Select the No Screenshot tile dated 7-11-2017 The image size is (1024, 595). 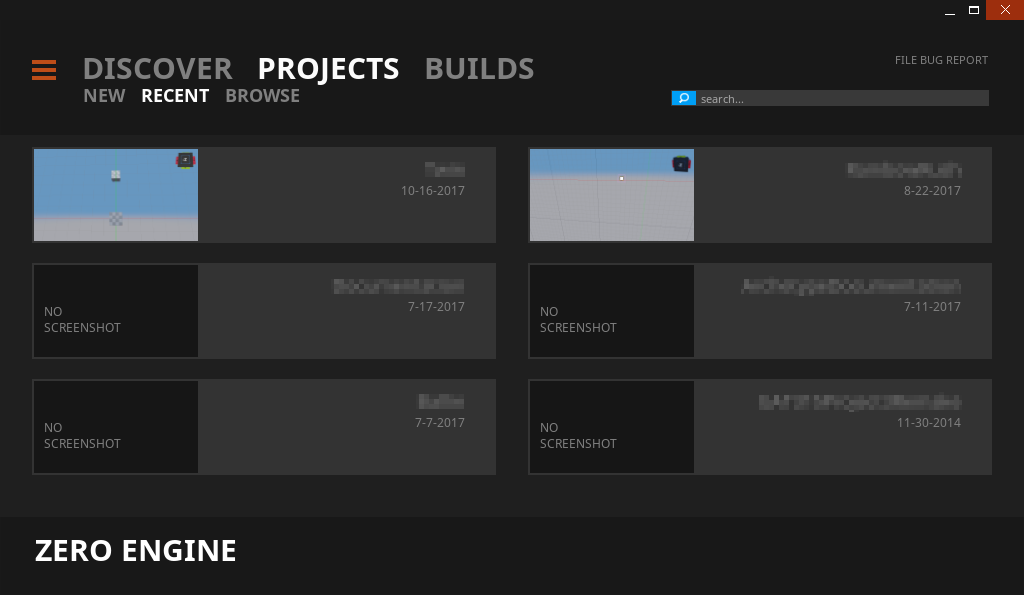pyautogui.click(x=612, y=311)
